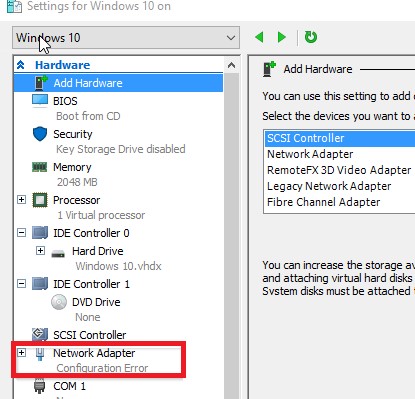Screen dimensions: 415x399
Task: Click 2048 MB memory value
Action: 77,182
